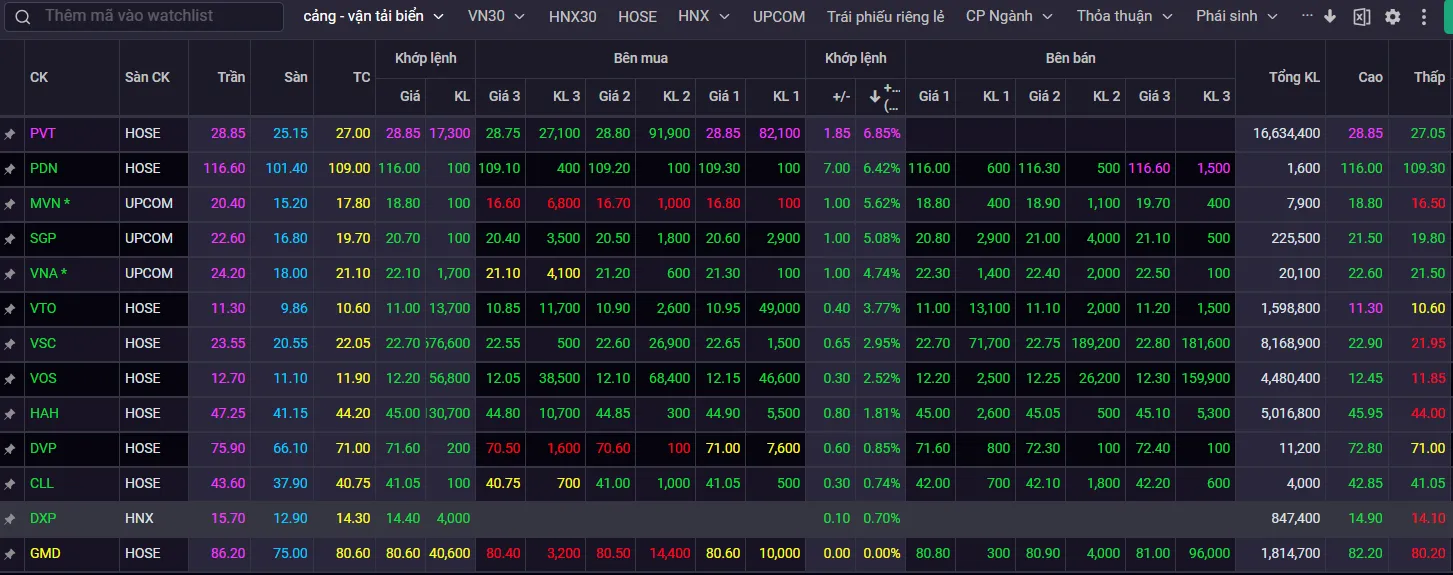Toggle the pin for DXP row
The height and width of the screenshot is (575, 1453).
(x=10, y=518)
